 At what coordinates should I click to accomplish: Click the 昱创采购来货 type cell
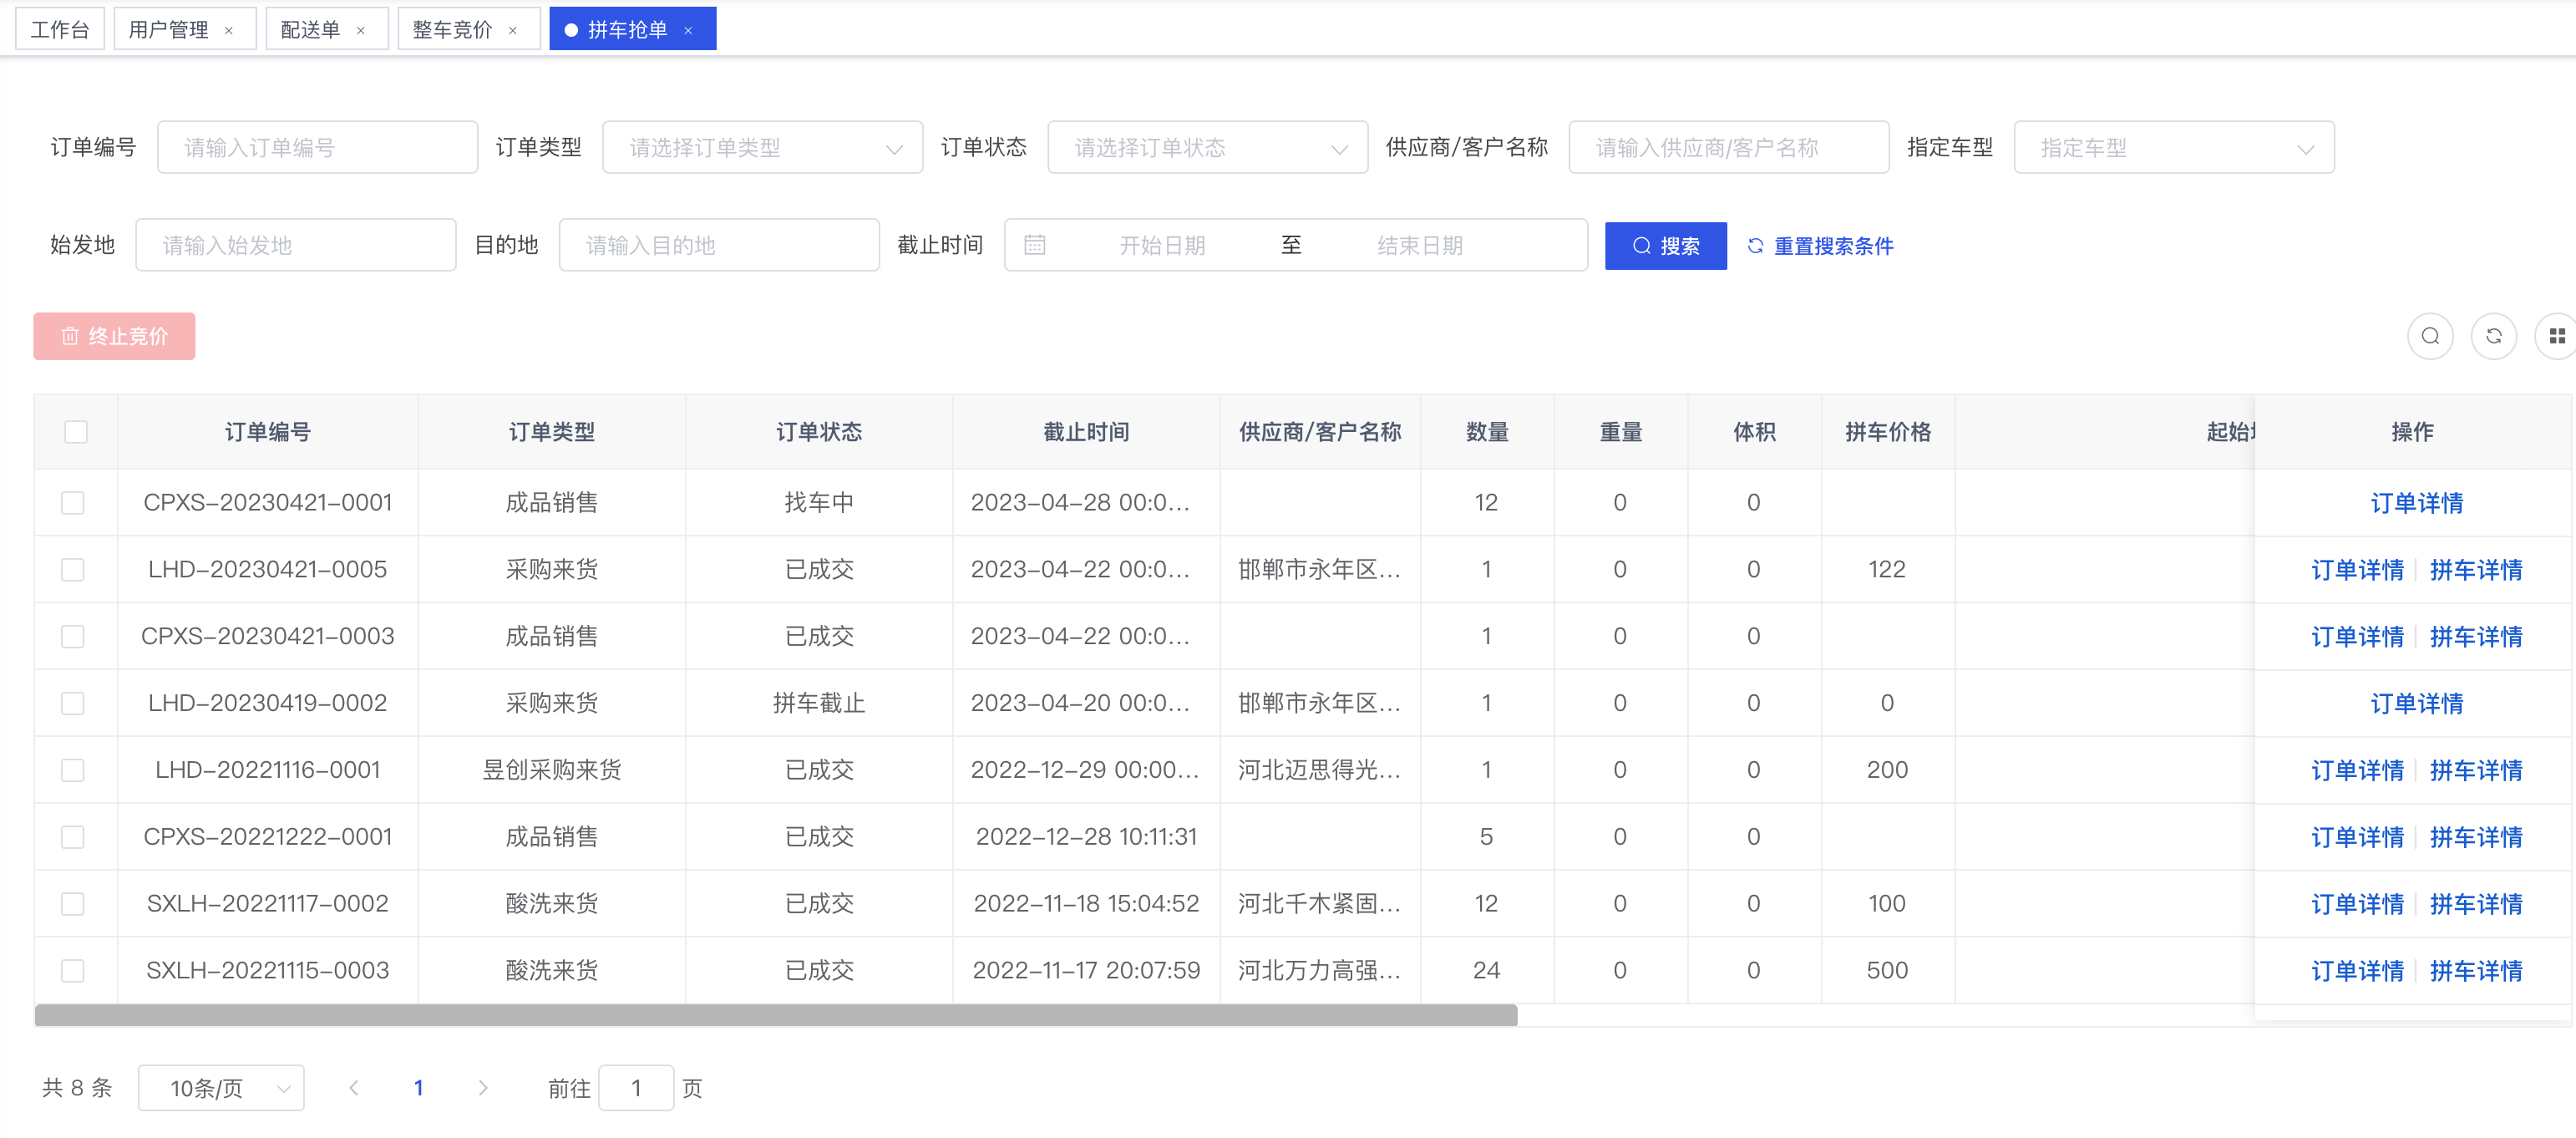(552, 770)
